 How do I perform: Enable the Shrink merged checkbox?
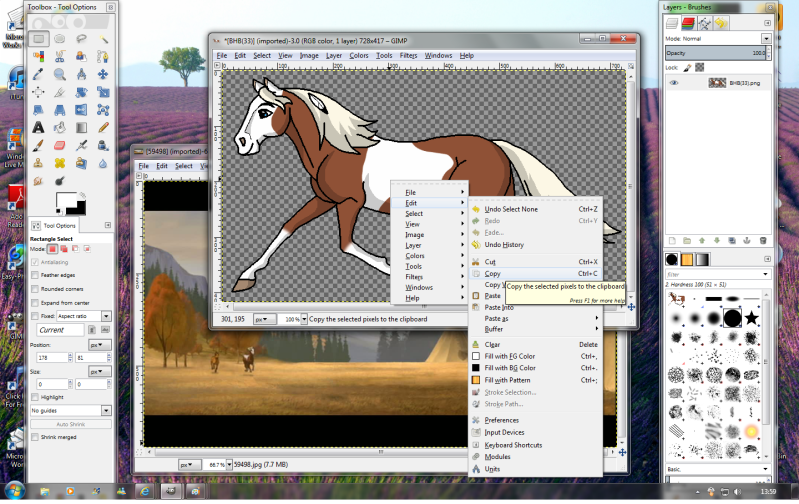point(35,437)
